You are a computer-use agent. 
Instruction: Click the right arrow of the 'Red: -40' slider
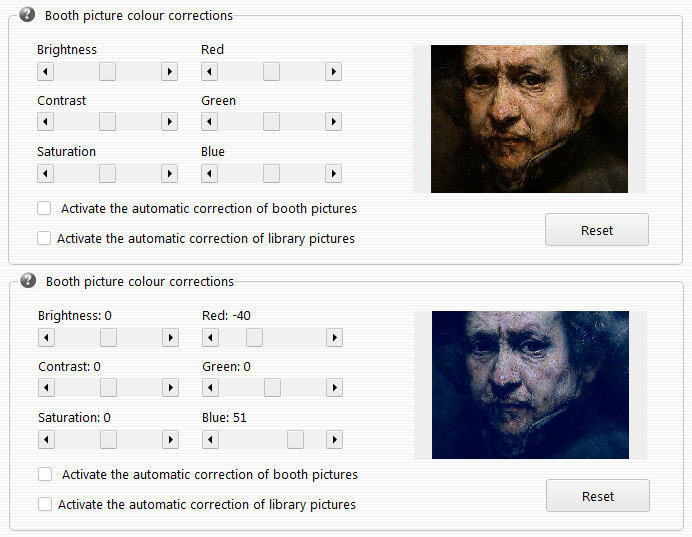(x=334, y=336)
